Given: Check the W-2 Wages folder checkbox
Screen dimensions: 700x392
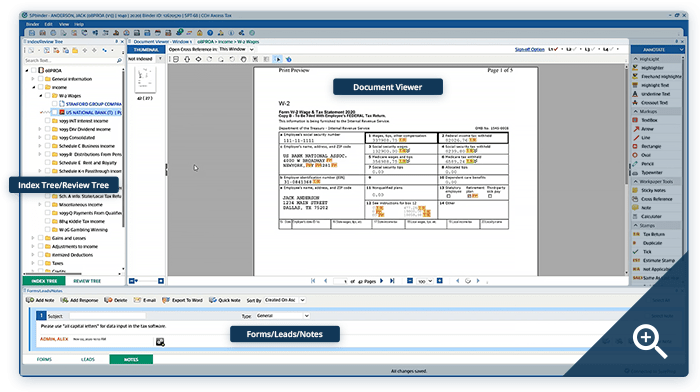Looking at the screenshot, I should 47,96.
